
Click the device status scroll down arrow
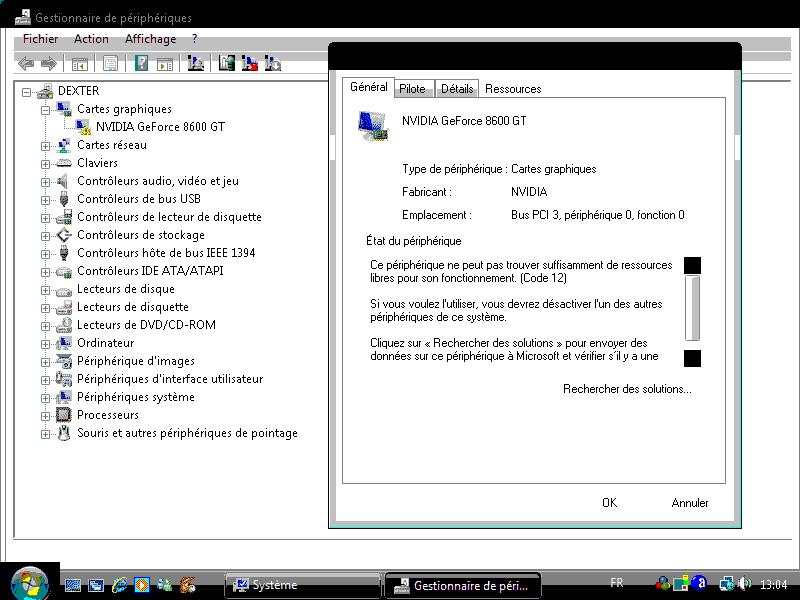click(x=692, y=358)
